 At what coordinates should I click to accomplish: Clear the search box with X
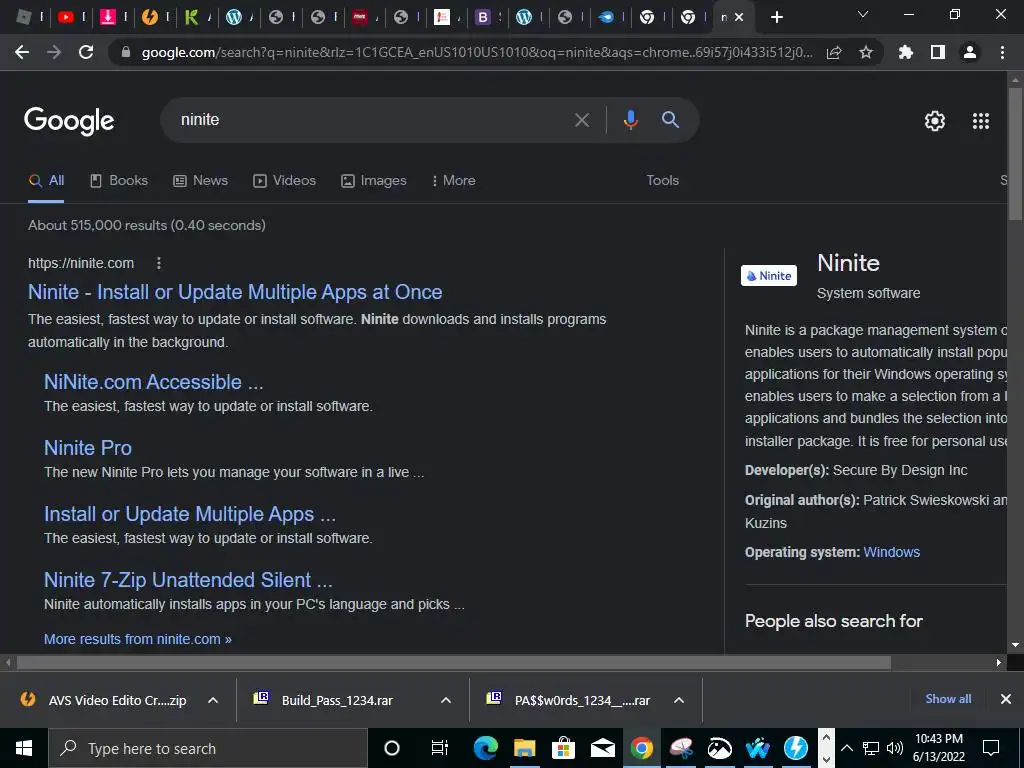tap(582, 120)
